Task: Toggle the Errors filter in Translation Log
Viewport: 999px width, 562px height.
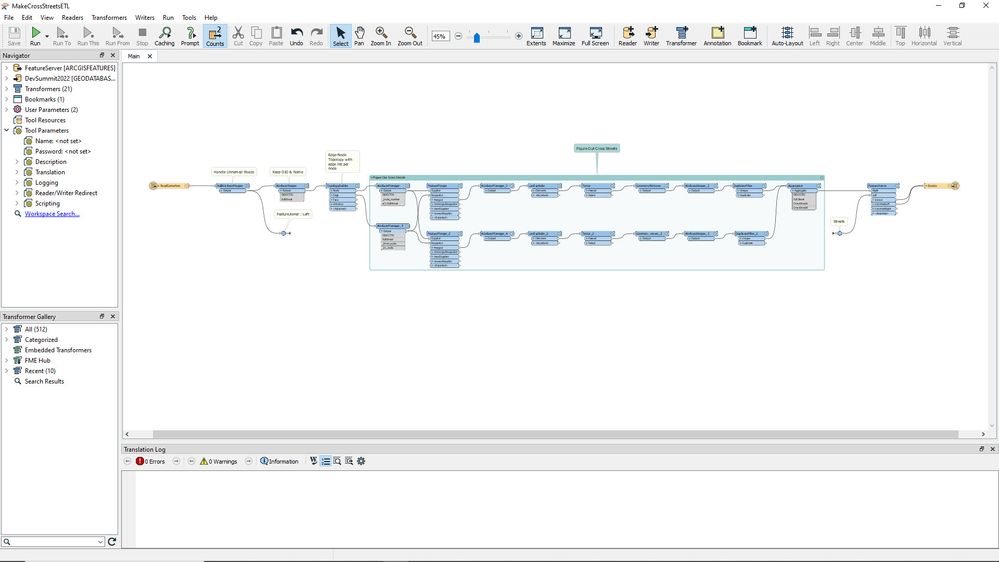Action: coord(150,461)
